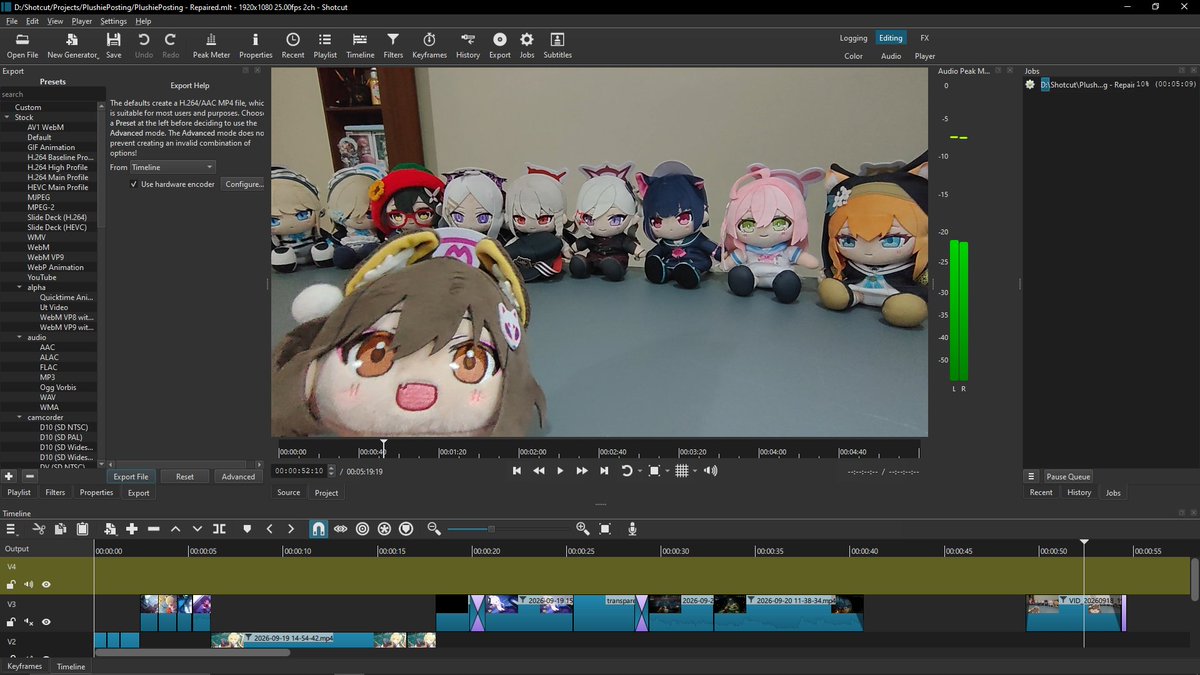1200x675 pixels.
Task: Toggle the Ripple target icon
Action: pos(362,529)
